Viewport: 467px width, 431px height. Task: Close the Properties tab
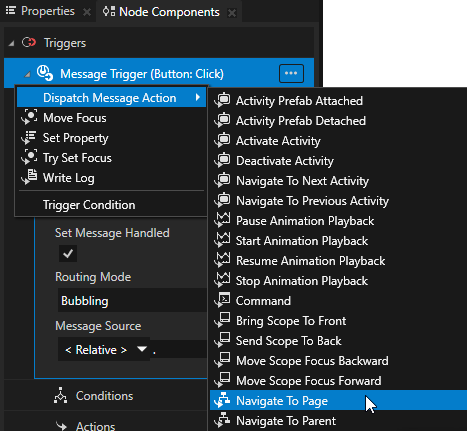(87, 12)
